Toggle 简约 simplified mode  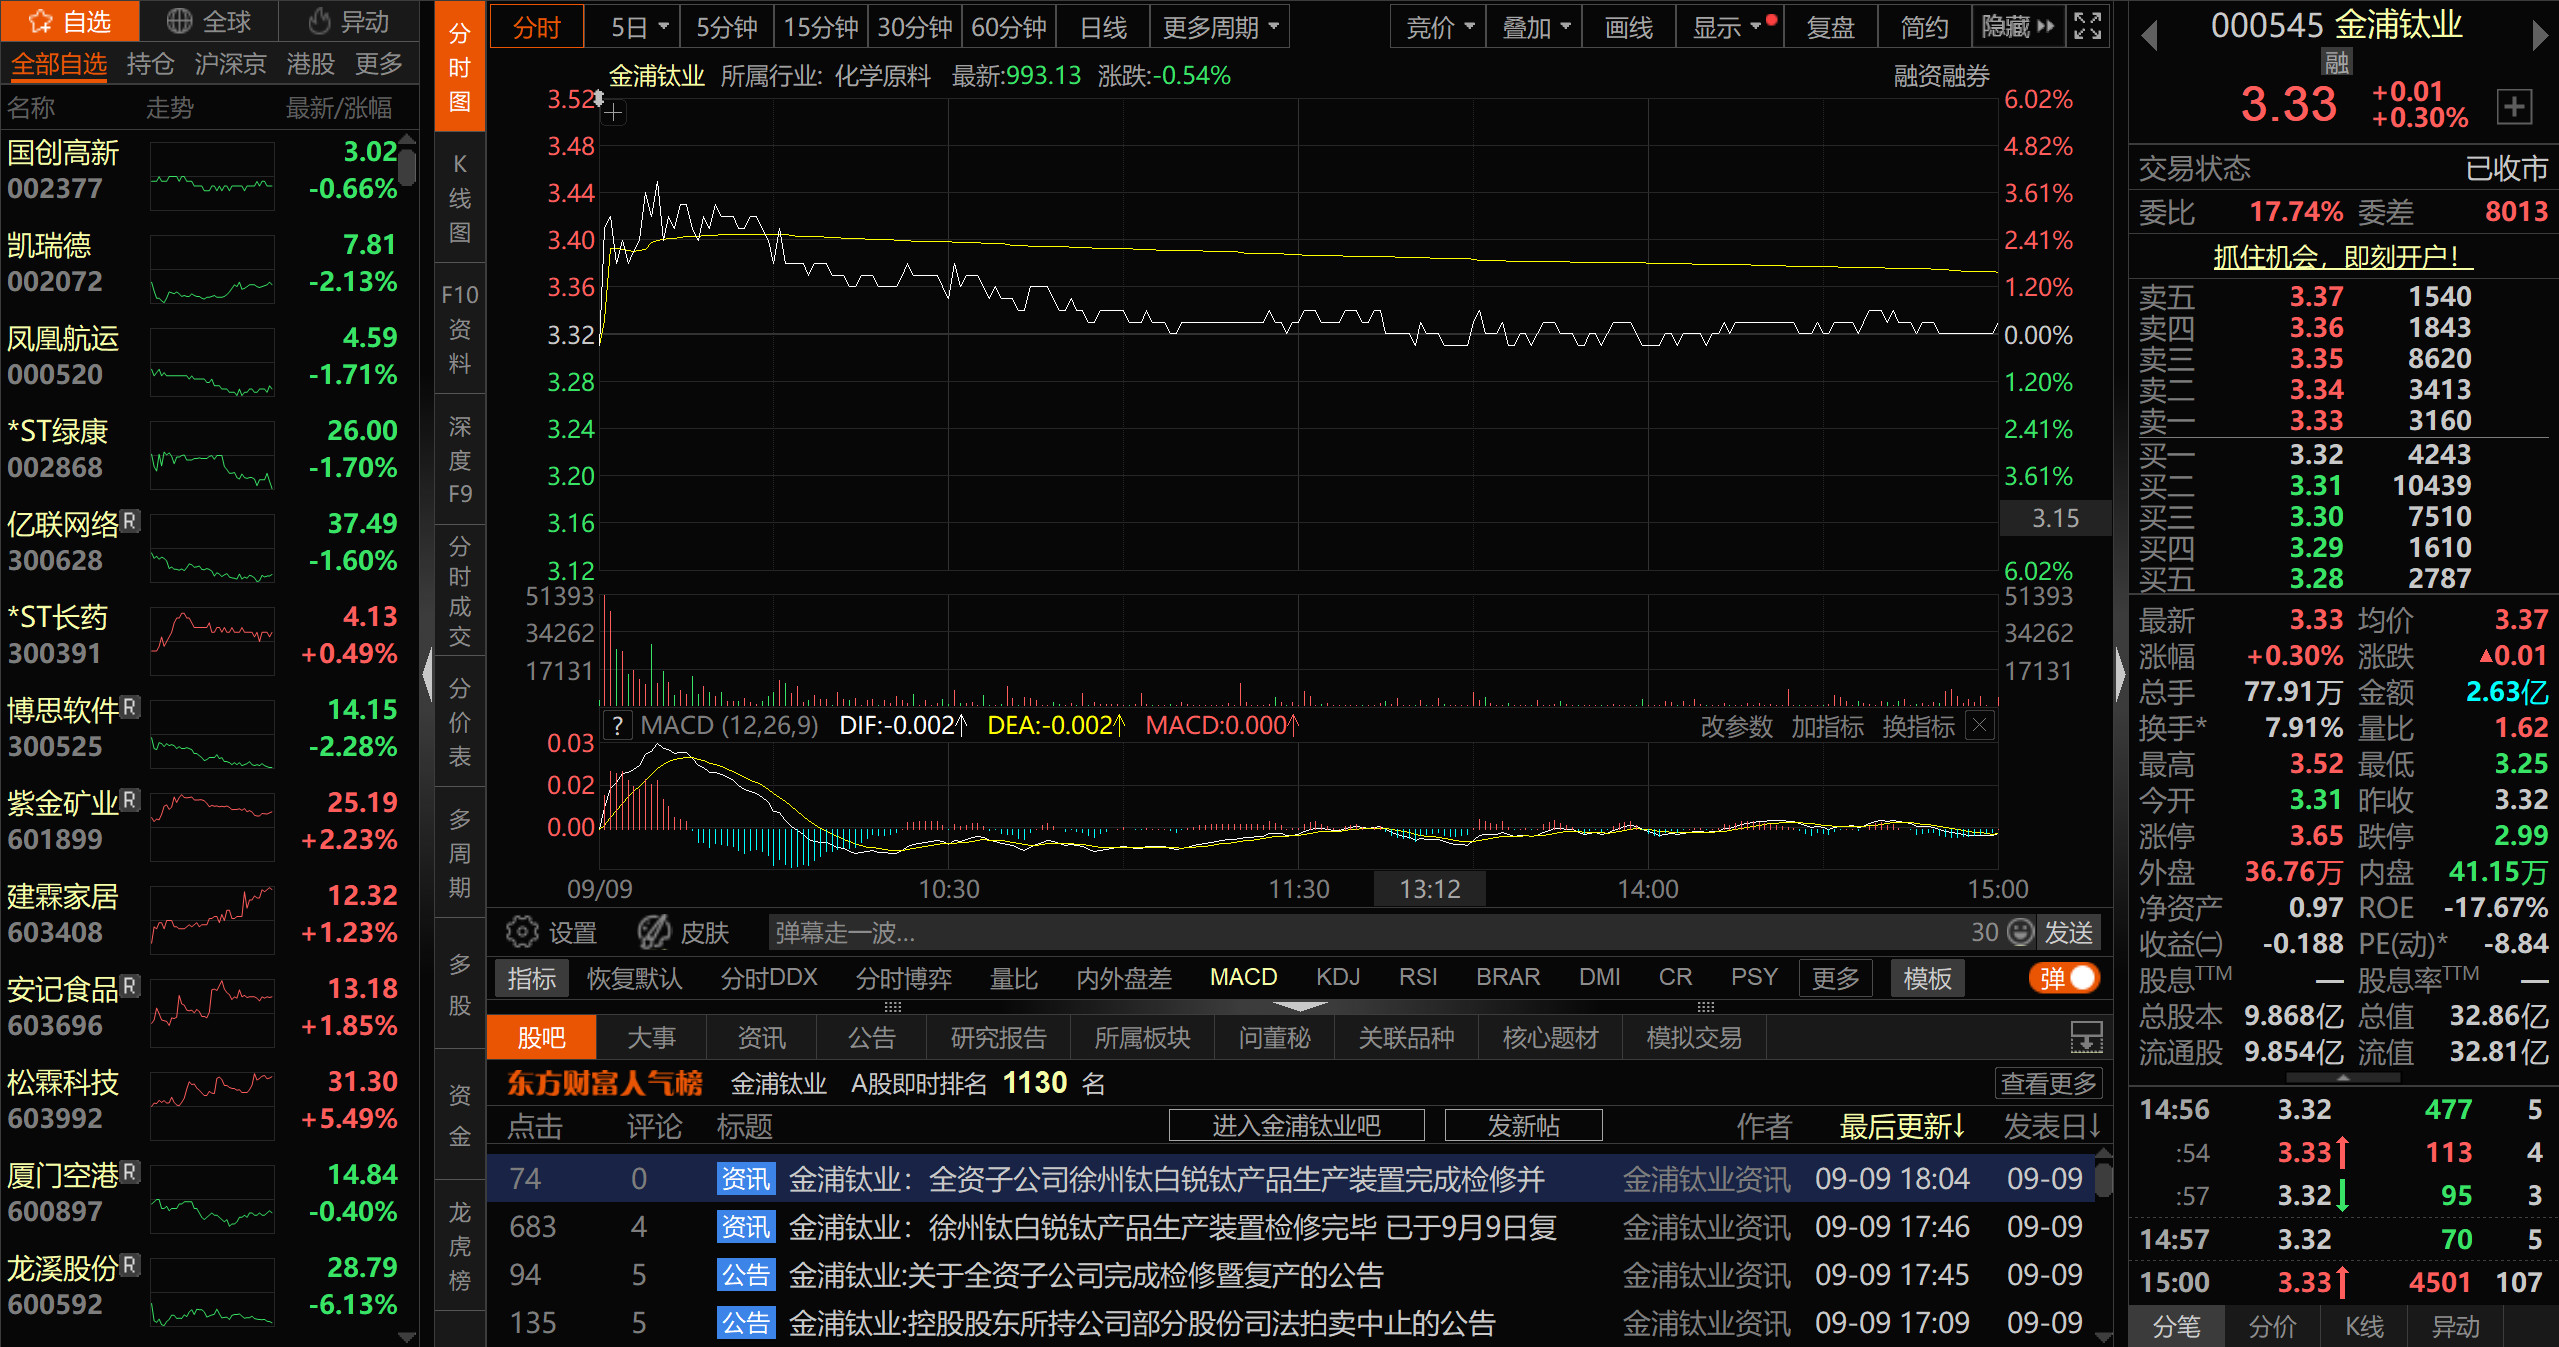tap(1923, 27)
